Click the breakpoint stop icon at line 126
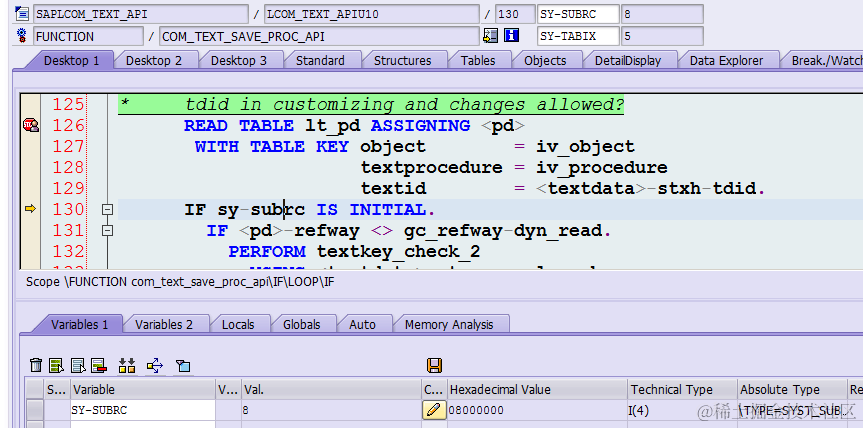Image resolution: width=863 pixels, height=428 pixels. tap(31, 125)
